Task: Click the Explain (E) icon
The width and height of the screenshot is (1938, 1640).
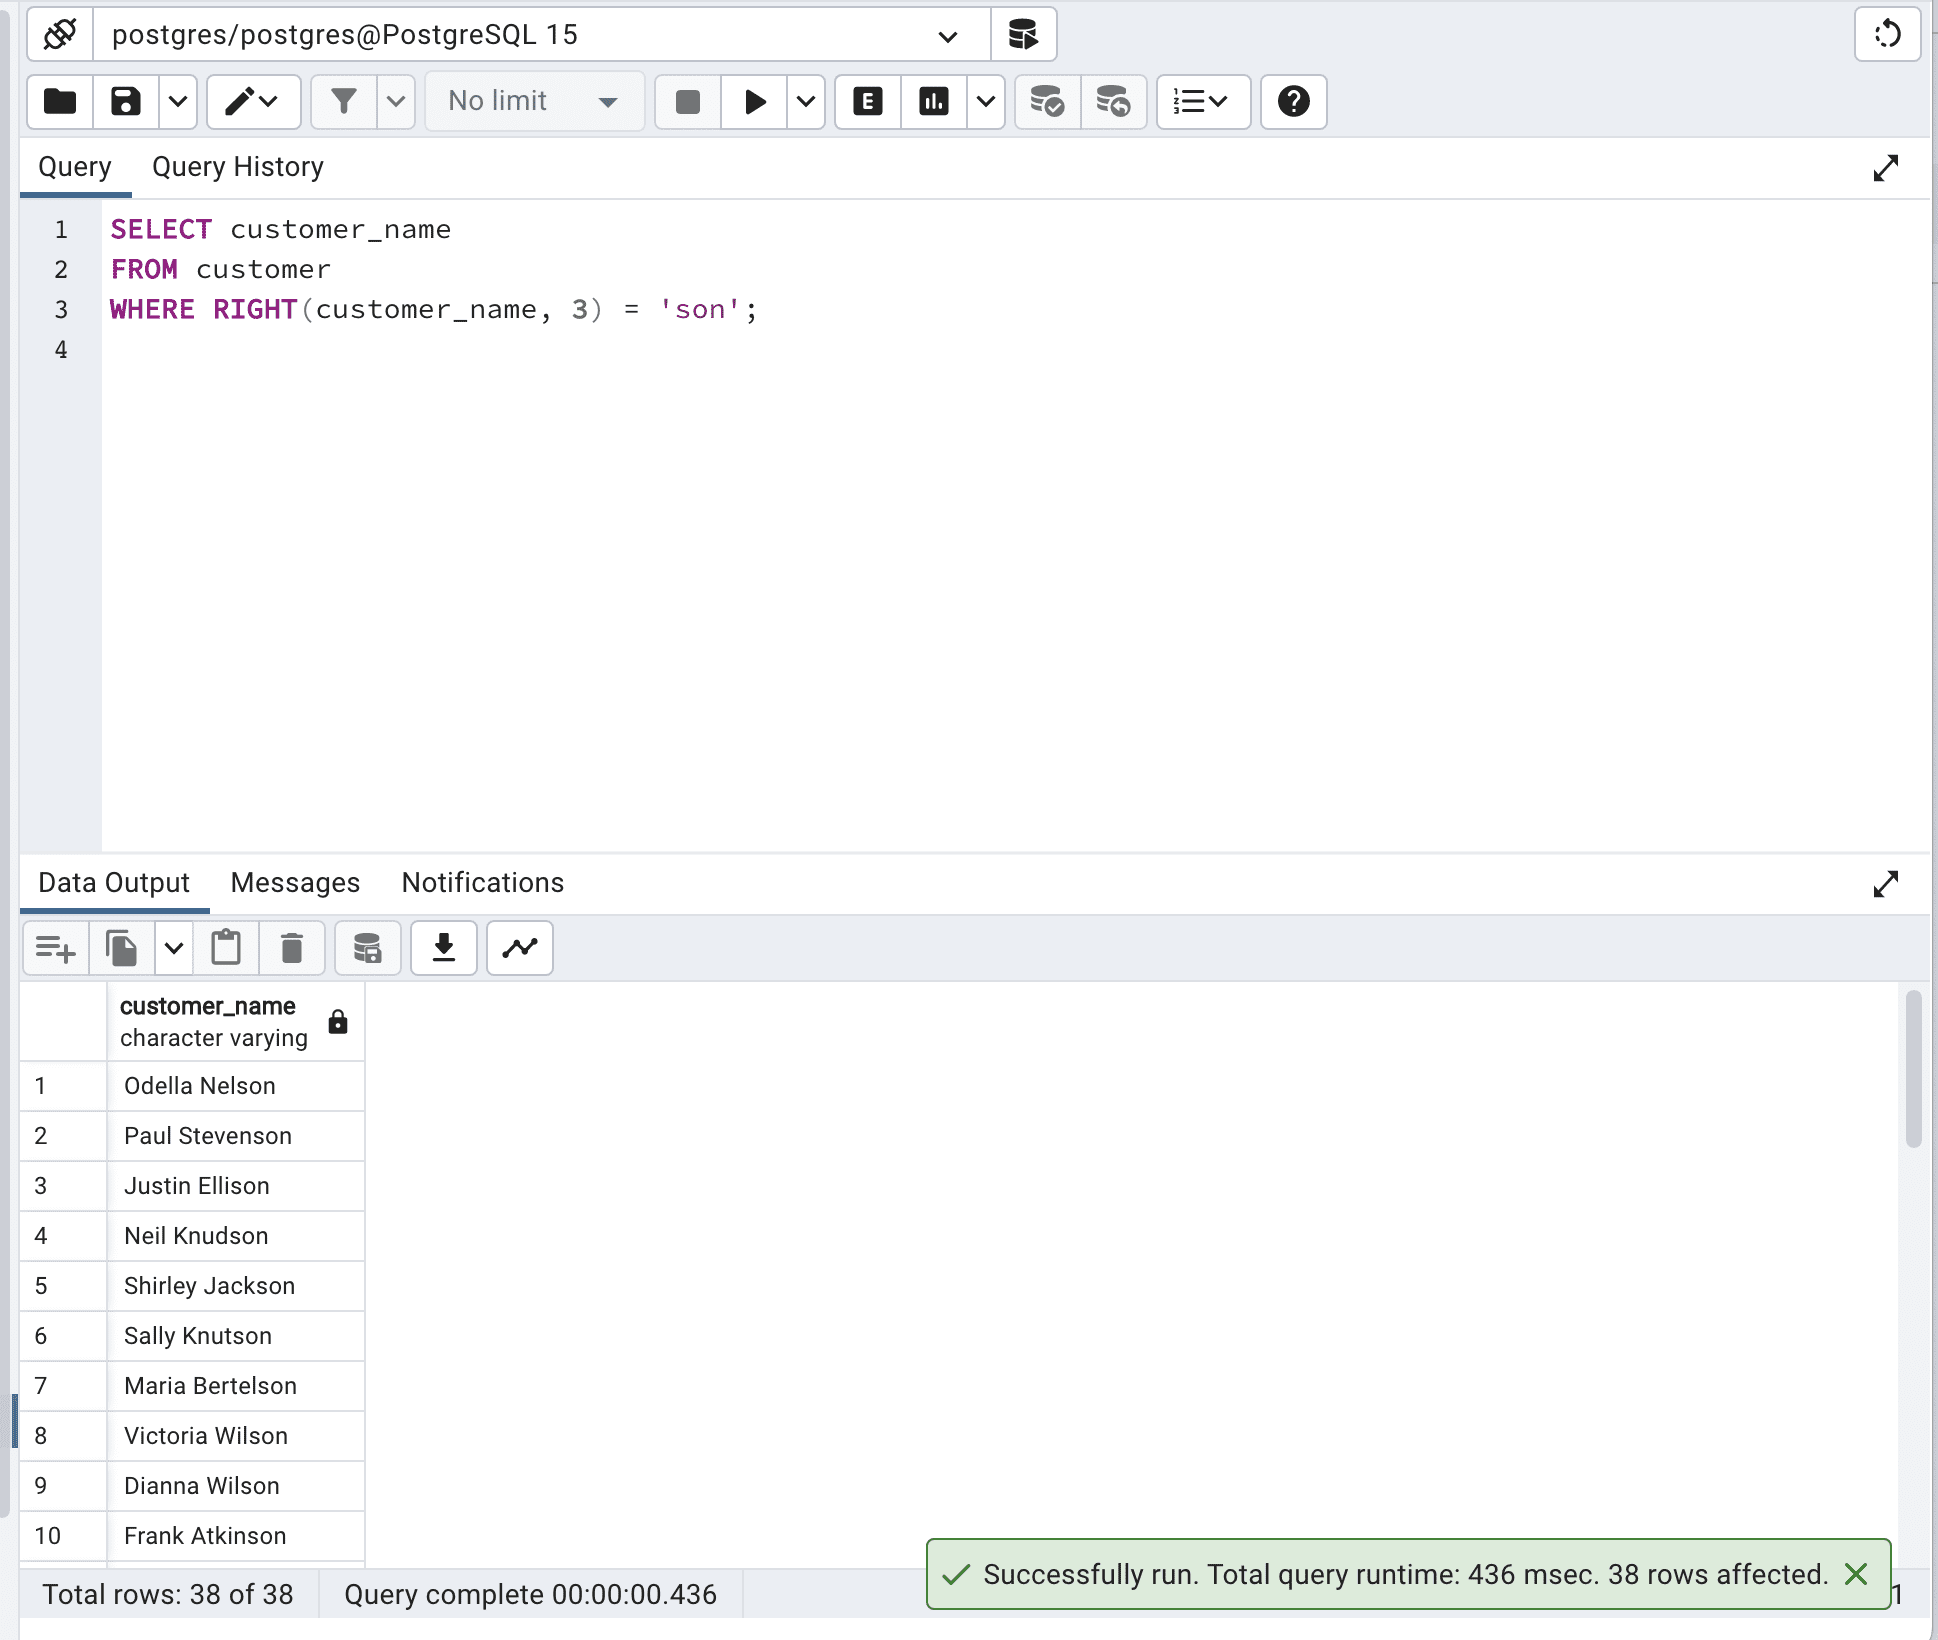Action: [867, 101]
